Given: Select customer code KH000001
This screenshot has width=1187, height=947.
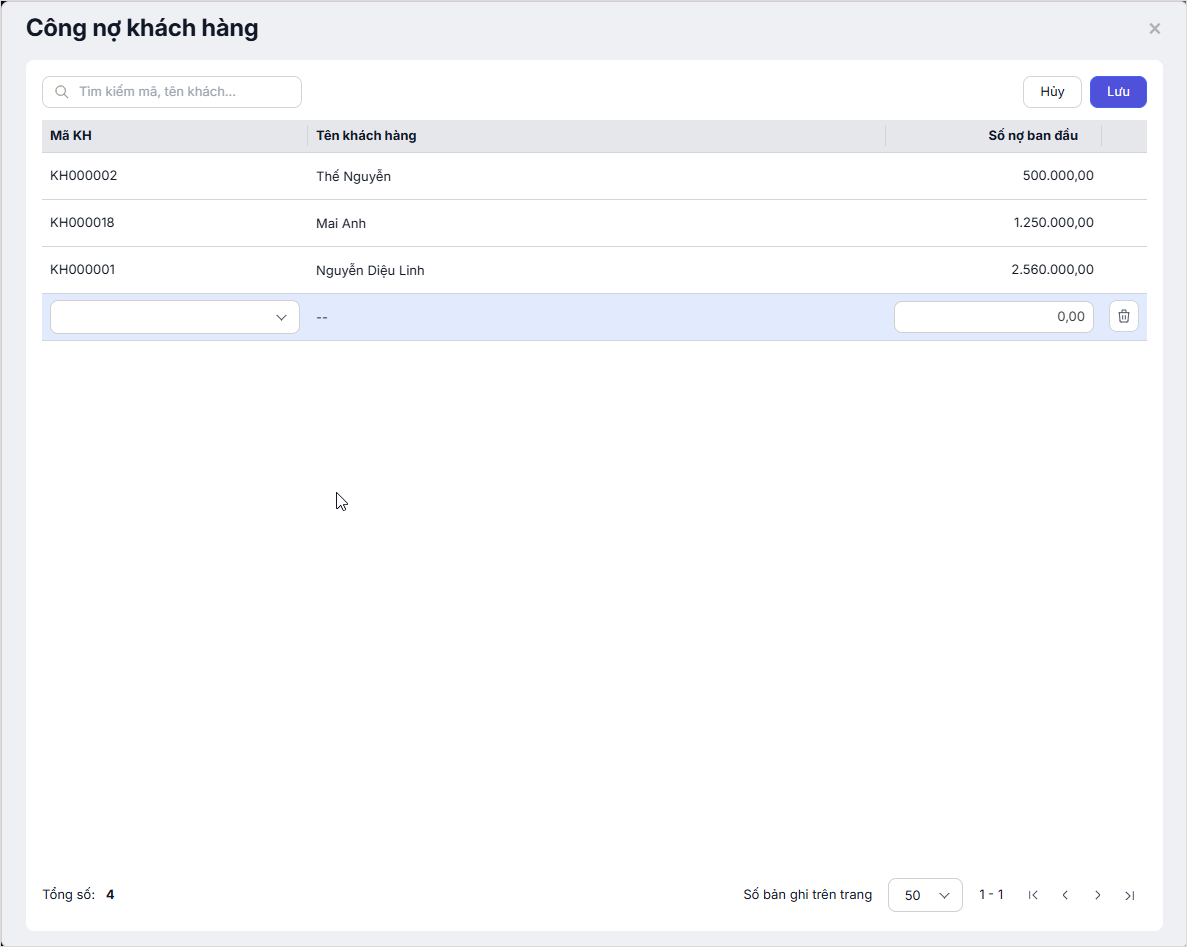Looking at the screenshot, I should (x=83, y=269).
